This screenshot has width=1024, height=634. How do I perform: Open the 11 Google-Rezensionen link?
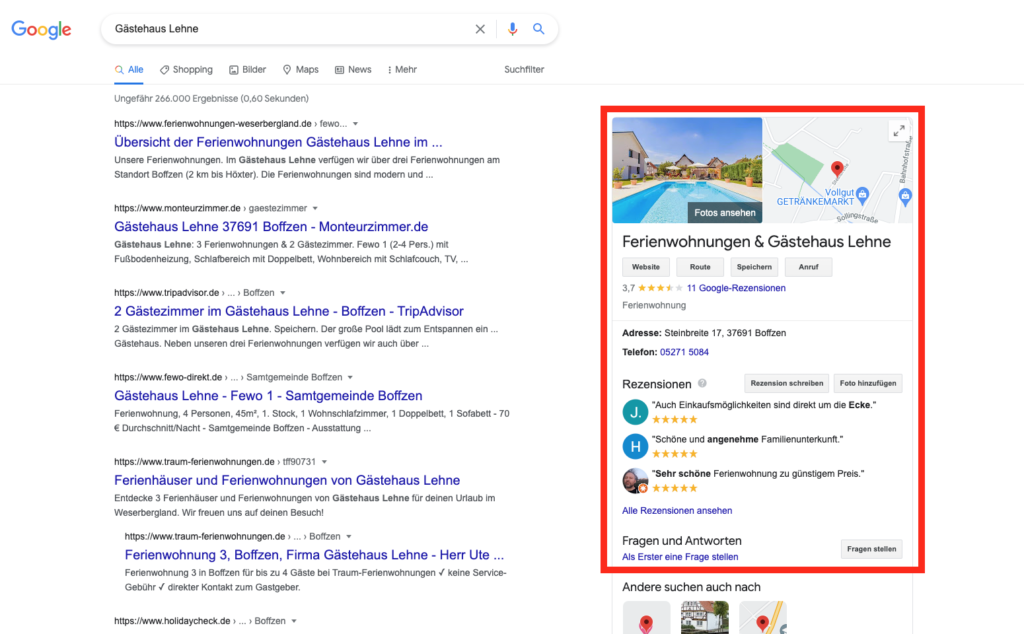[736, 288]
